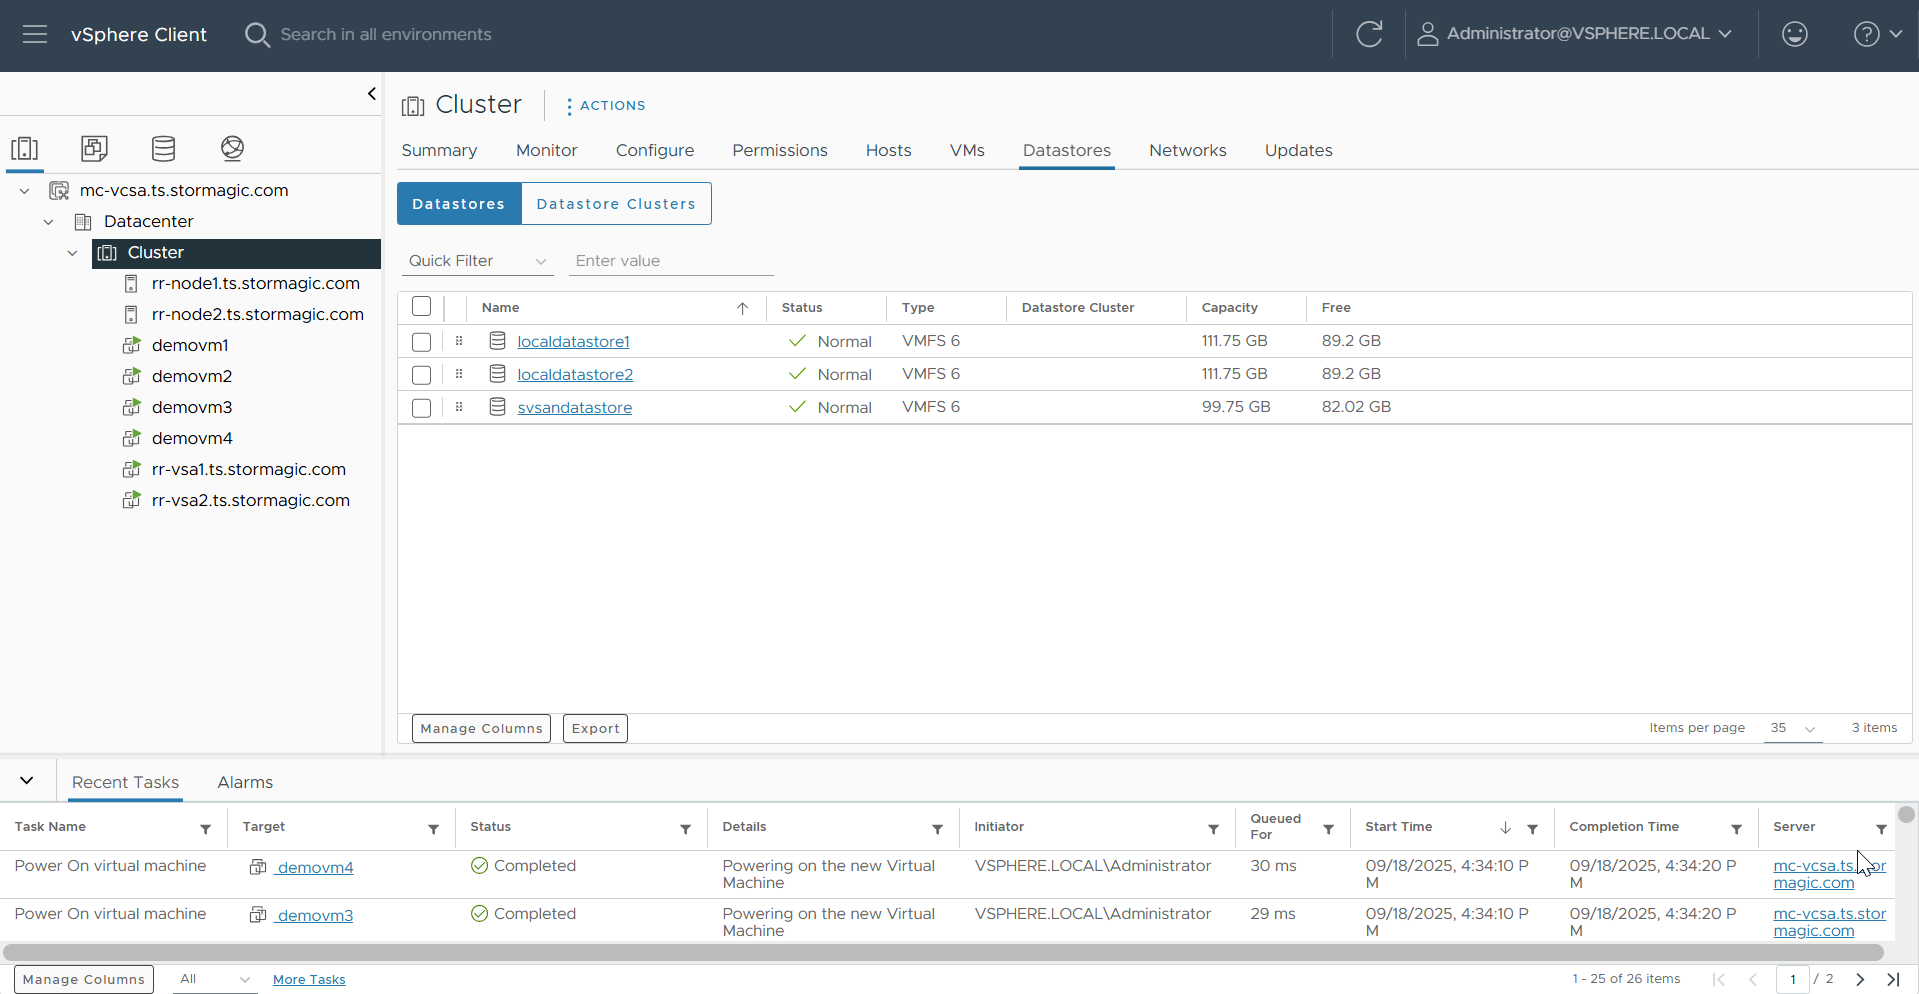Switch to Storage inventory view
This screenshot has height=994, width=1919.
click(x=163, y=149)
